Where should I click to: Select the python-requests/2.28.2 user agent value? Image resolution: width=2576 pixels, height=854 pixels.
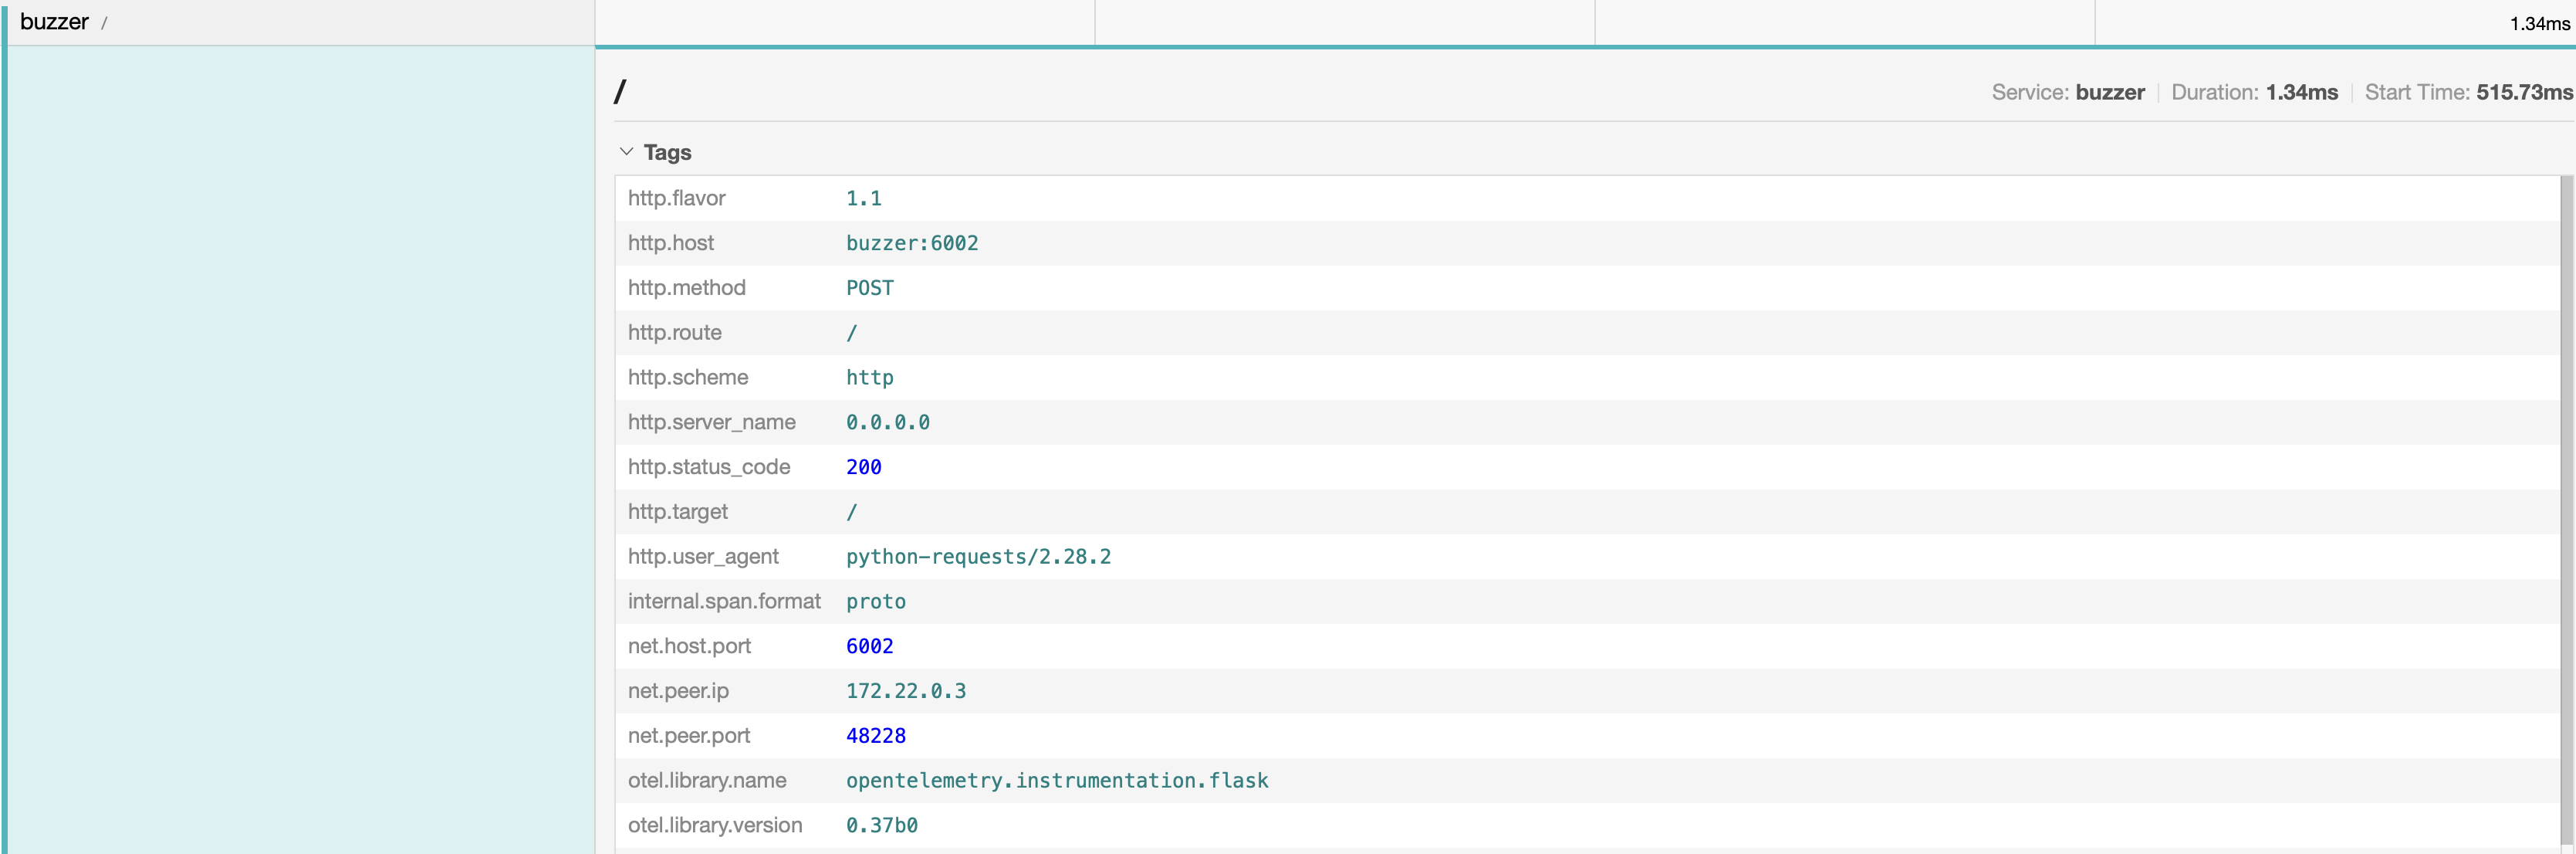(x=978, y=556)
